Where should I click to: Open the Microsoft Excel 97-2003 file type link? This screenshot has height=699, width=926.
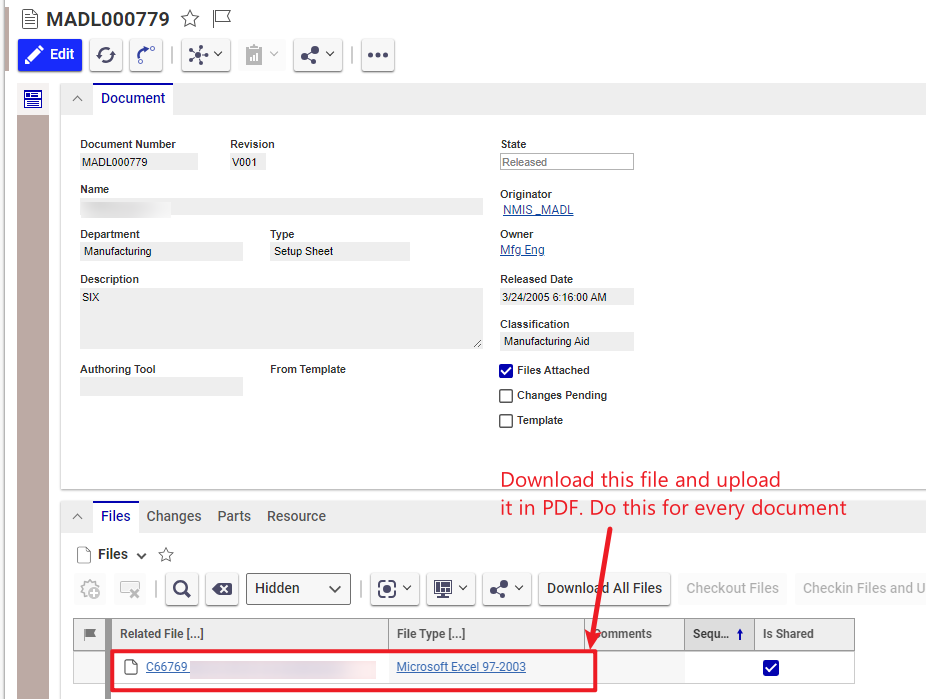tap(461, 667)
